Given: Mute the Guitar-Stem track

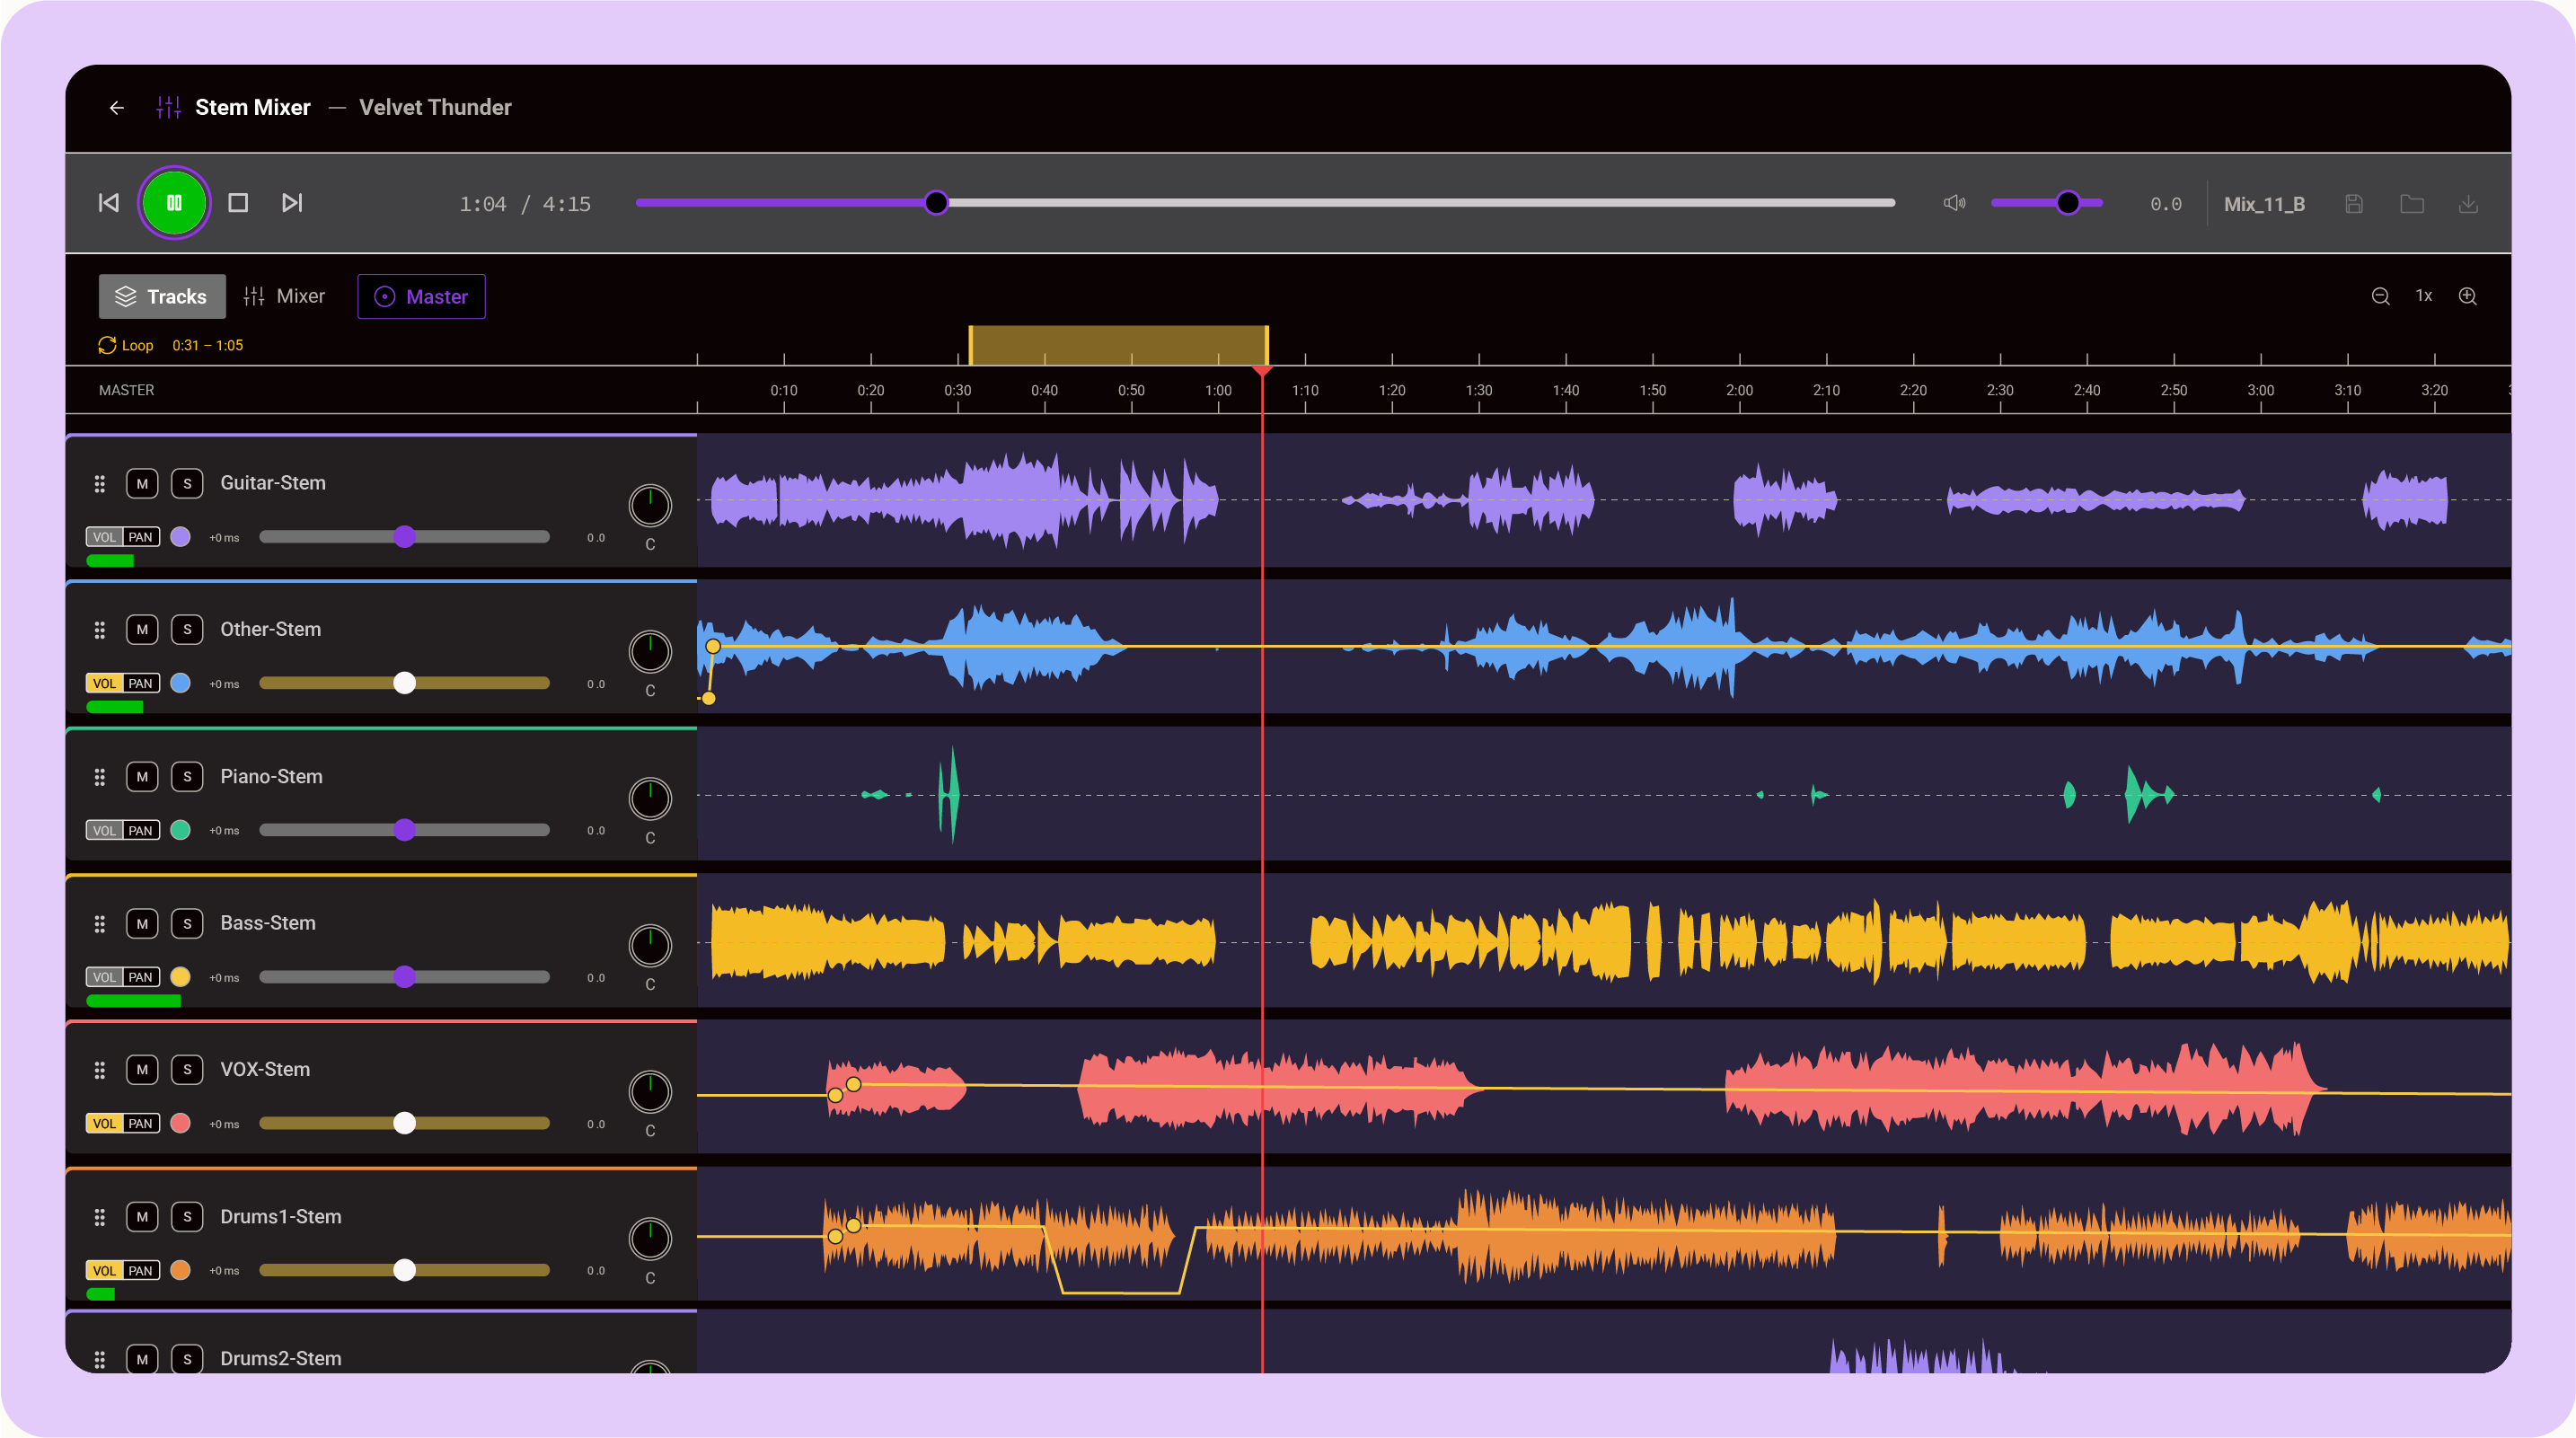Looking at the screenshot, I should (x=142, y=483).
